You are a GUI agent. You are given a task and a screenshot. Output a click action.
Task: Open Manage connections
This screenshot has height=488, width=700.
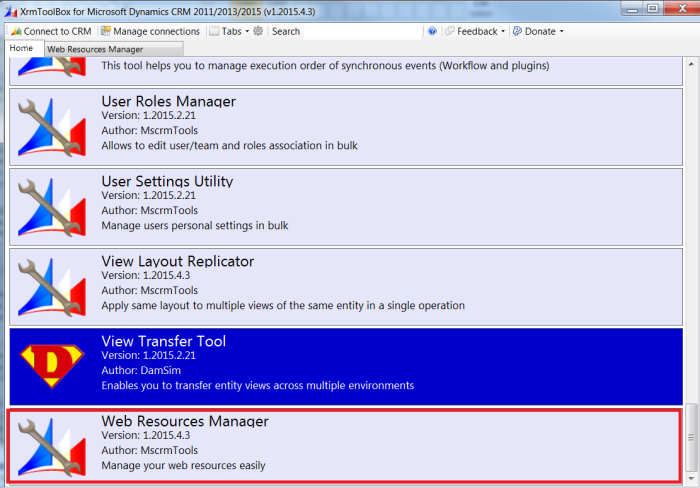pos(150,31)
